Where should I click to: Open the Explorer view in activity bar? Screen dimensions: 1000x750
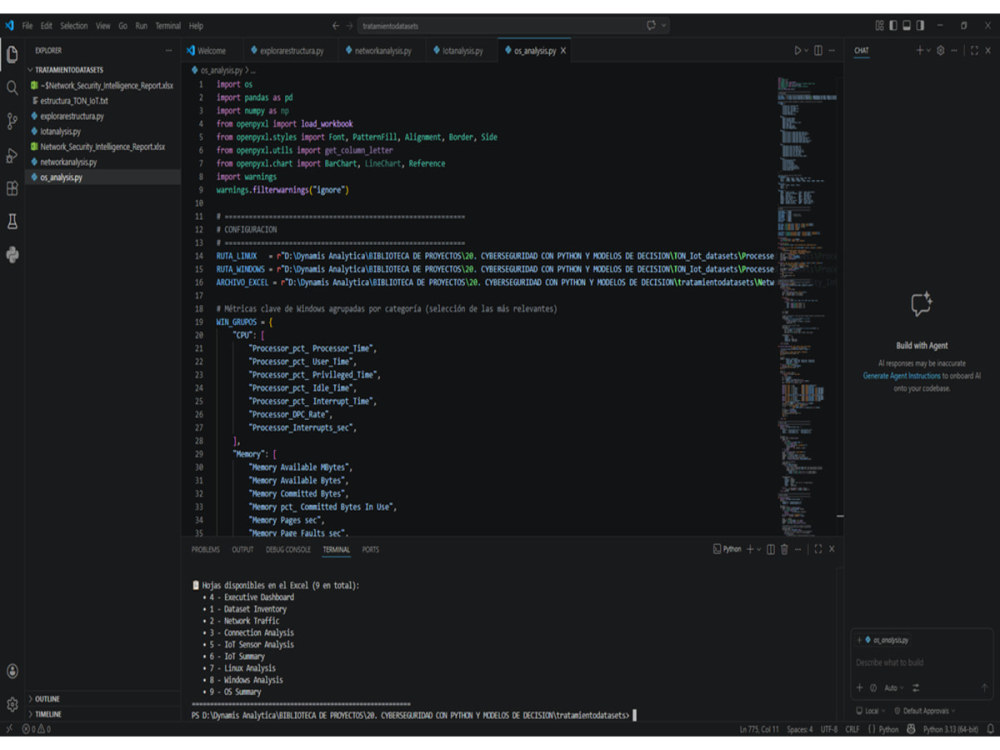12,54
